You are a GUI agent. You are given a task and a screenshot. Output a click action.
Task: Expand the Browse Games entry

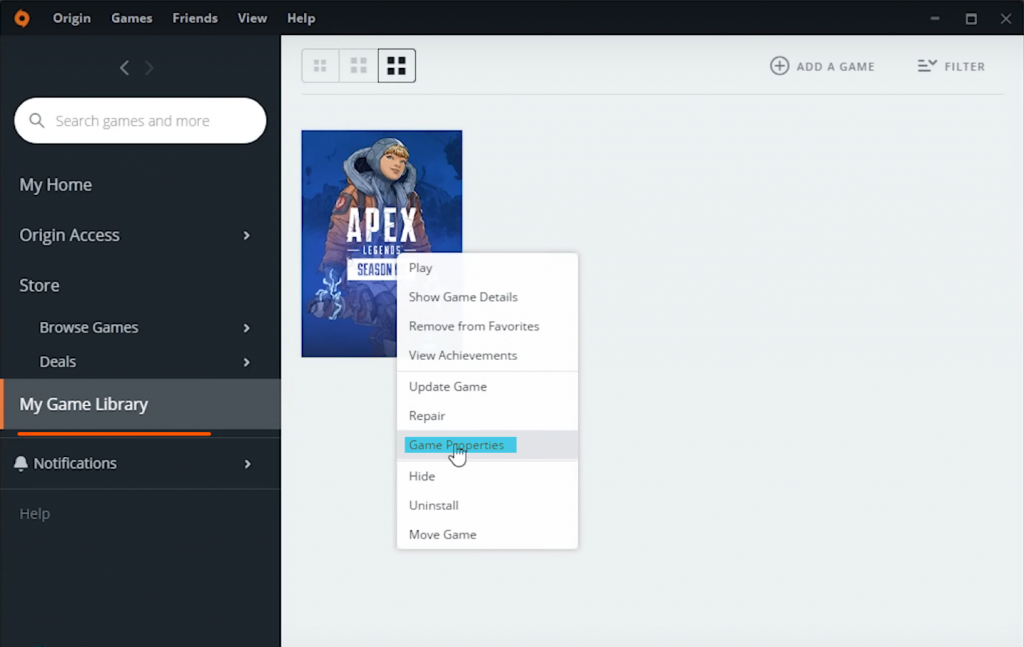245,327
